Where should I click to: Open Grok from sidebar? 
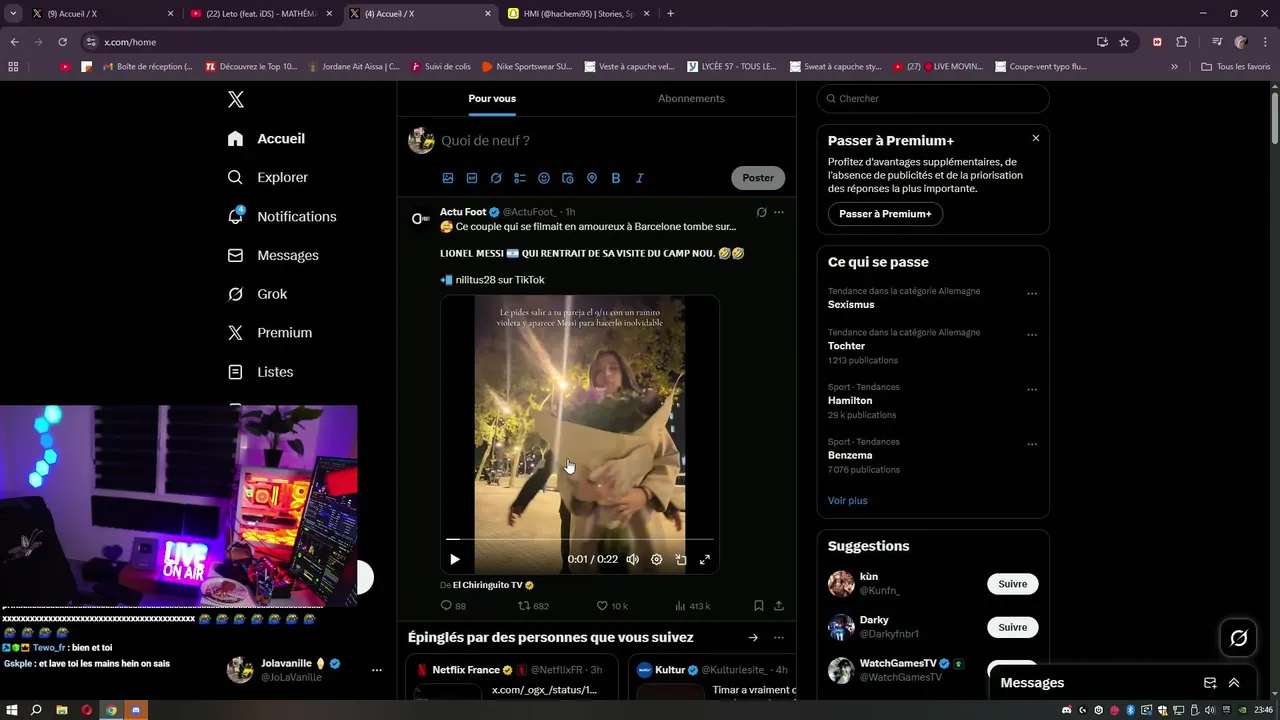click(257, 294)
